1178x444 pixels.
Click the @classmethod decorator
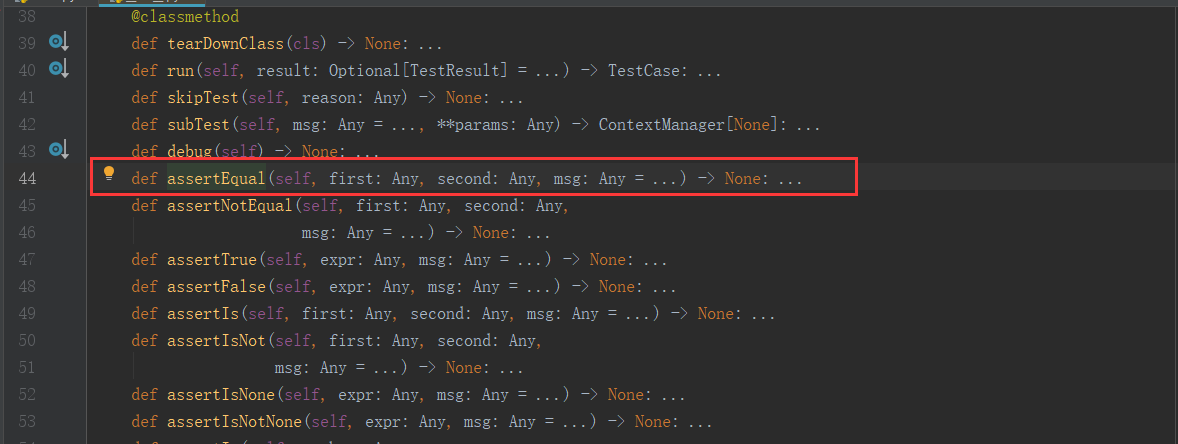(x=185, y=17)
